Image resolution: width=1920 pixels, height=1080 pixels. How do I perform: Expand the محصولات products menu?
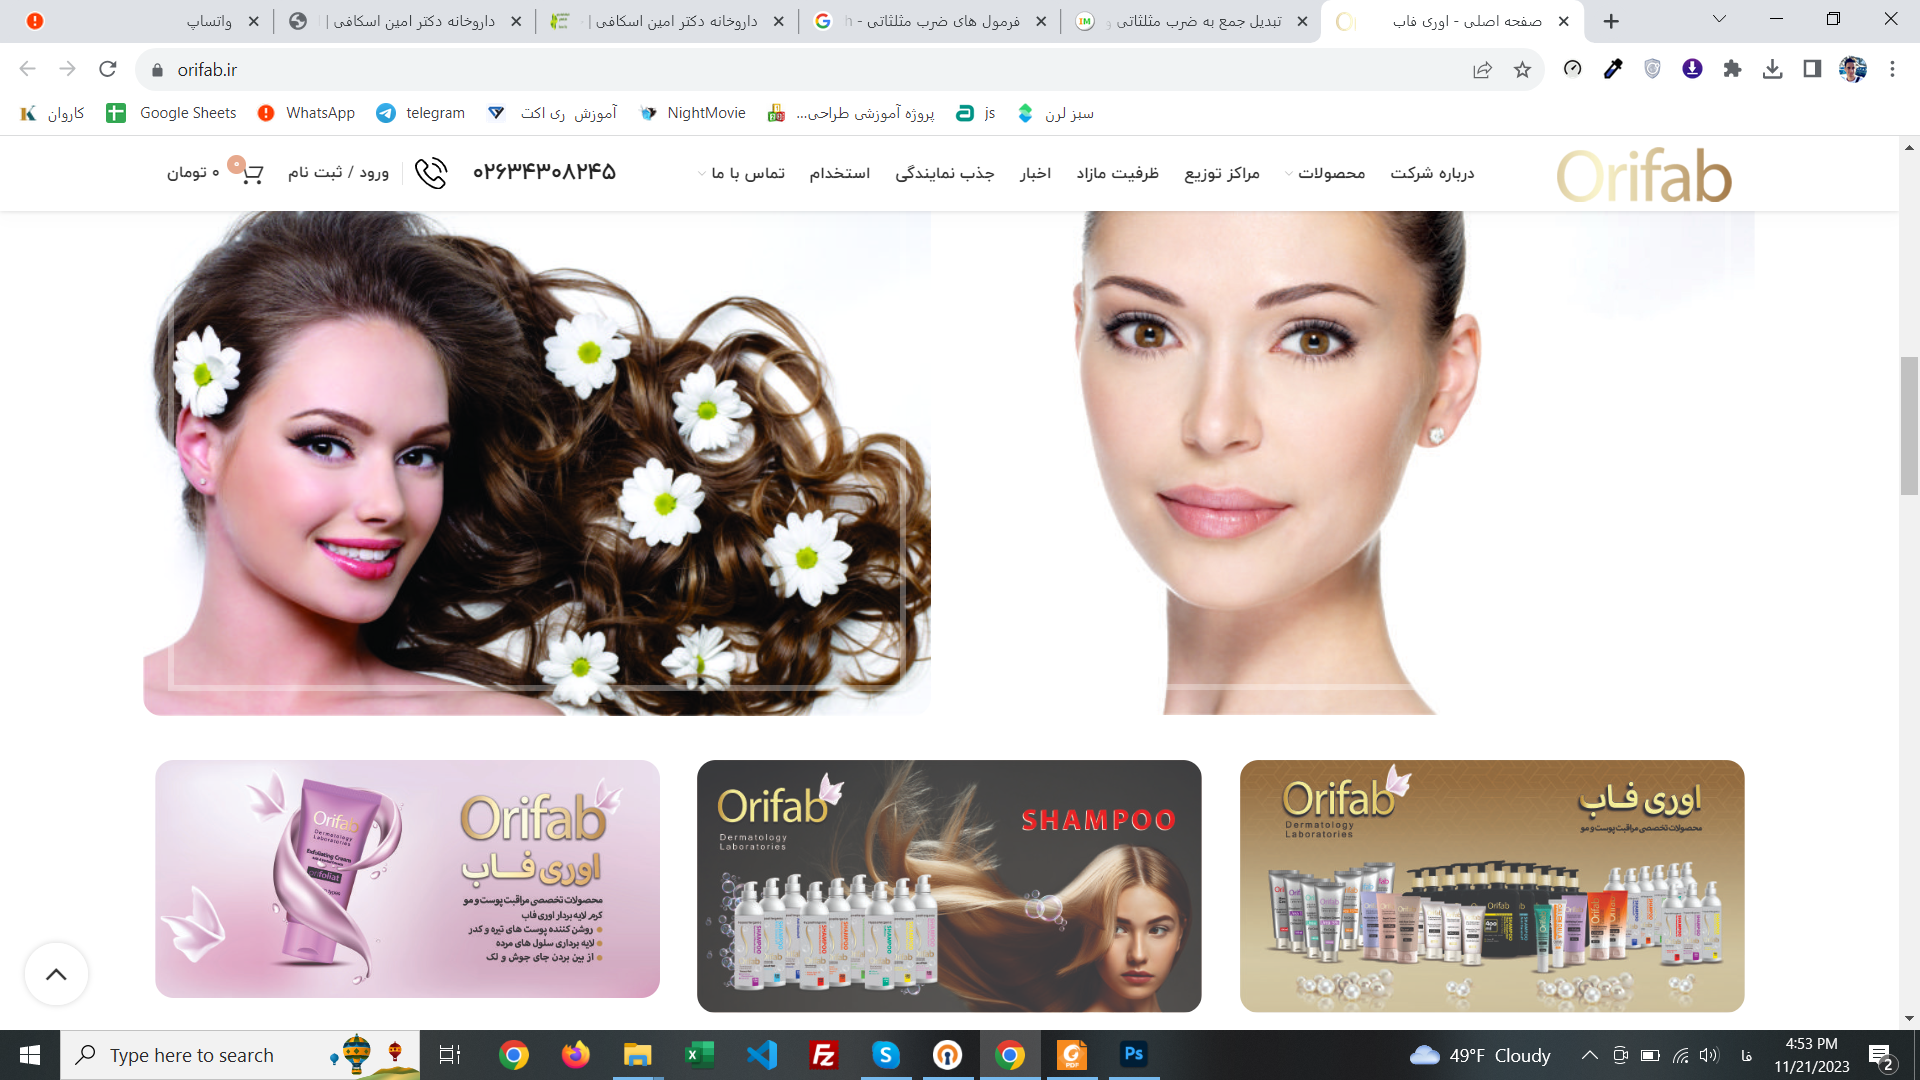tap(1325, 173)
